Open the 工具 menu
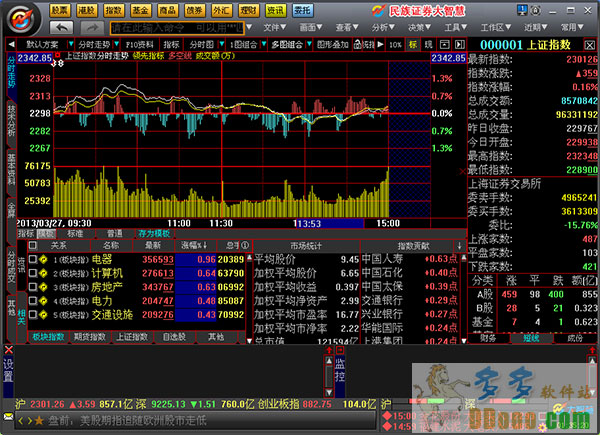600x435 pixels. click(x=455, y=28)
